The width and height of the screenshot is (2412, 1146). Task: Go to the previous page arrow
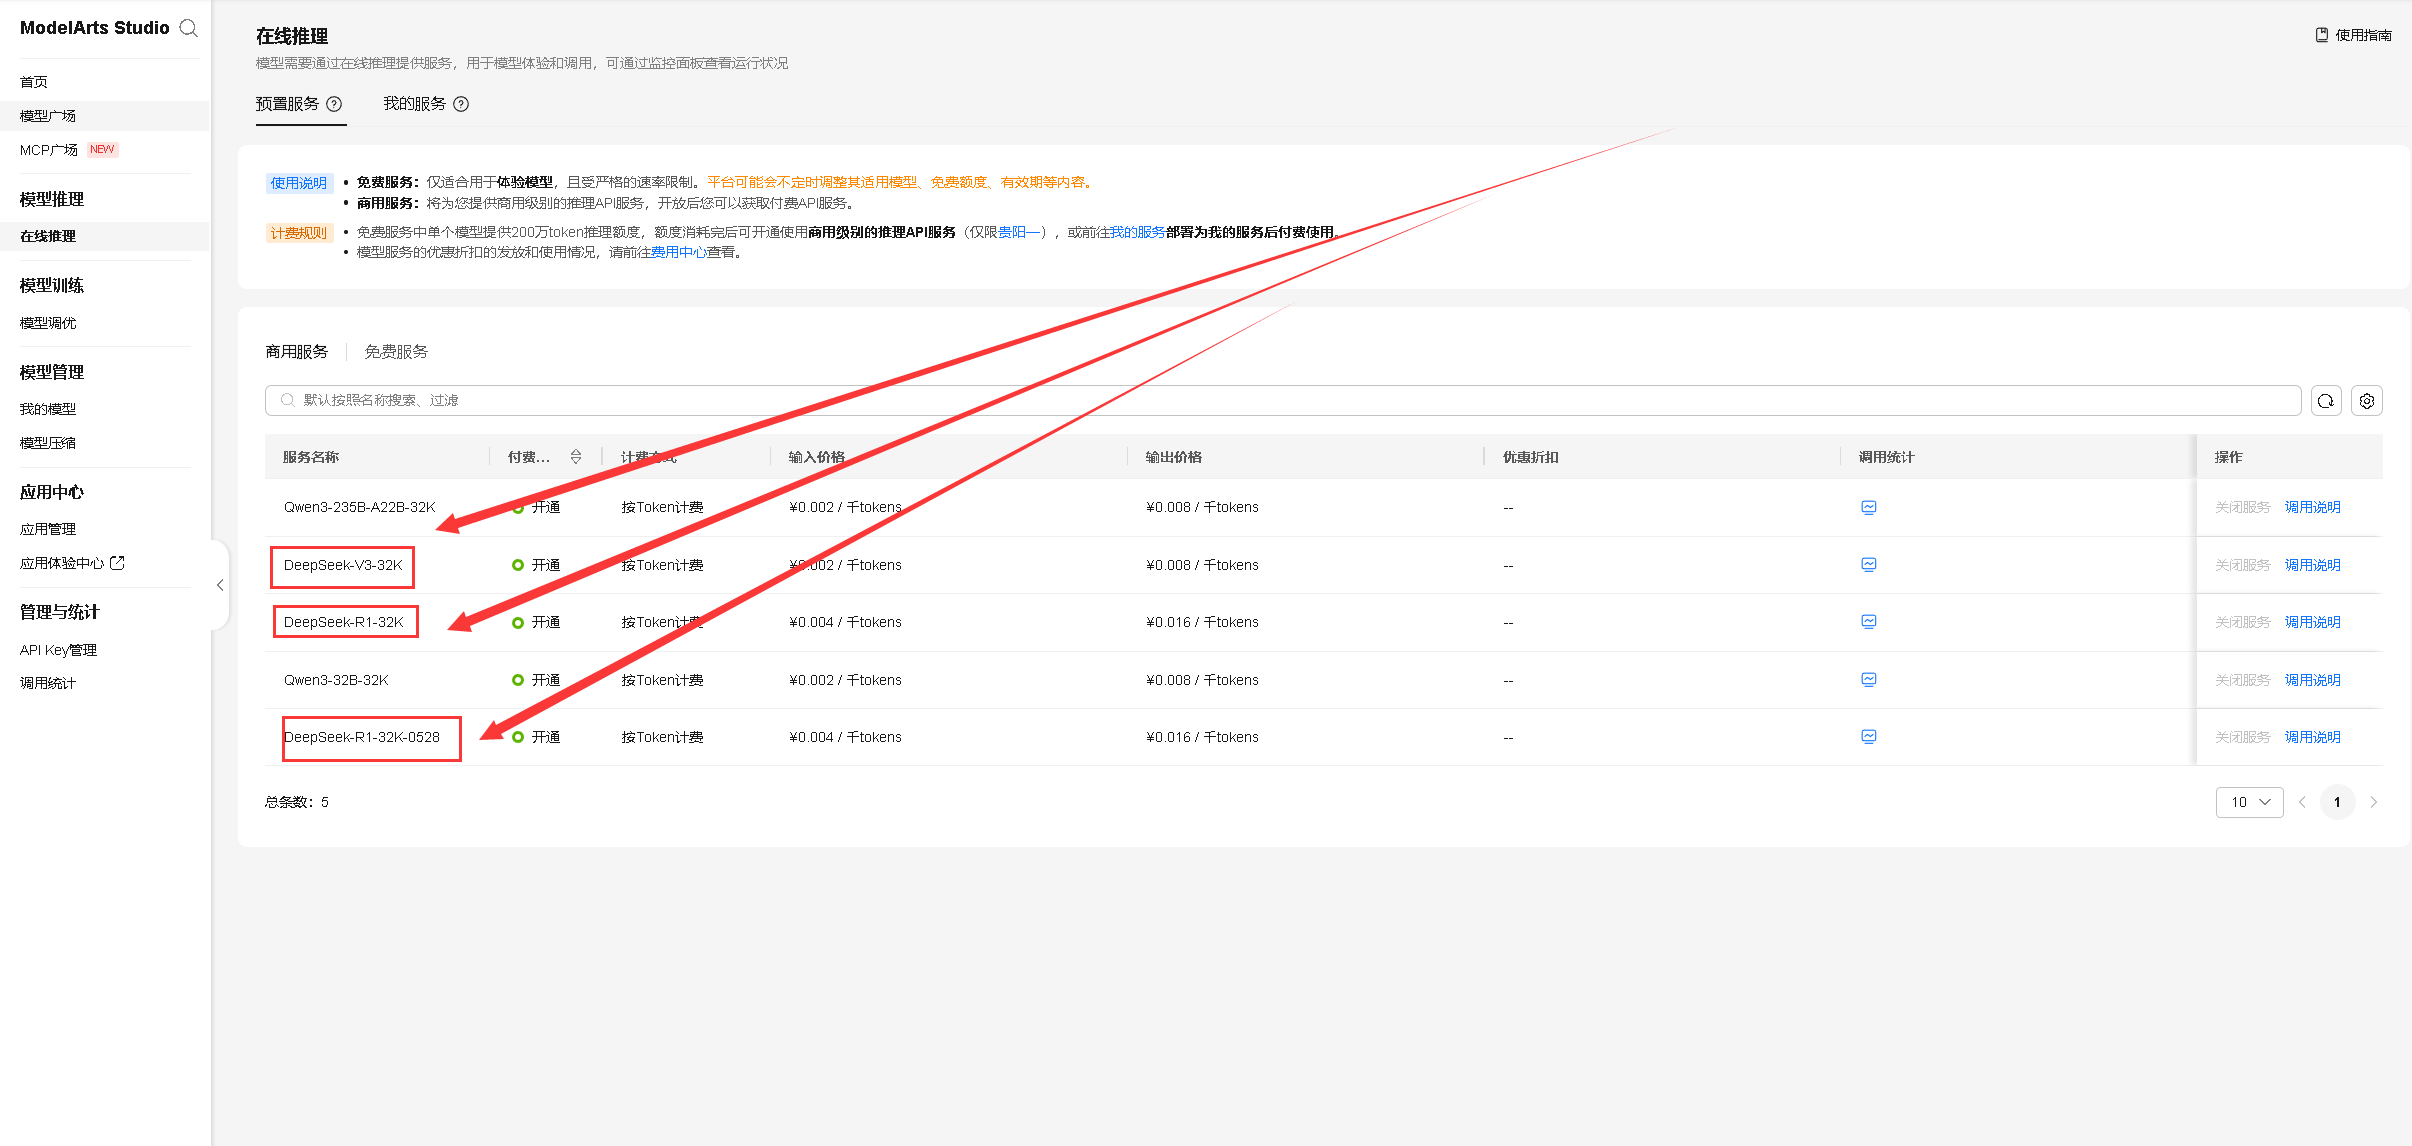coord(2302,802)
